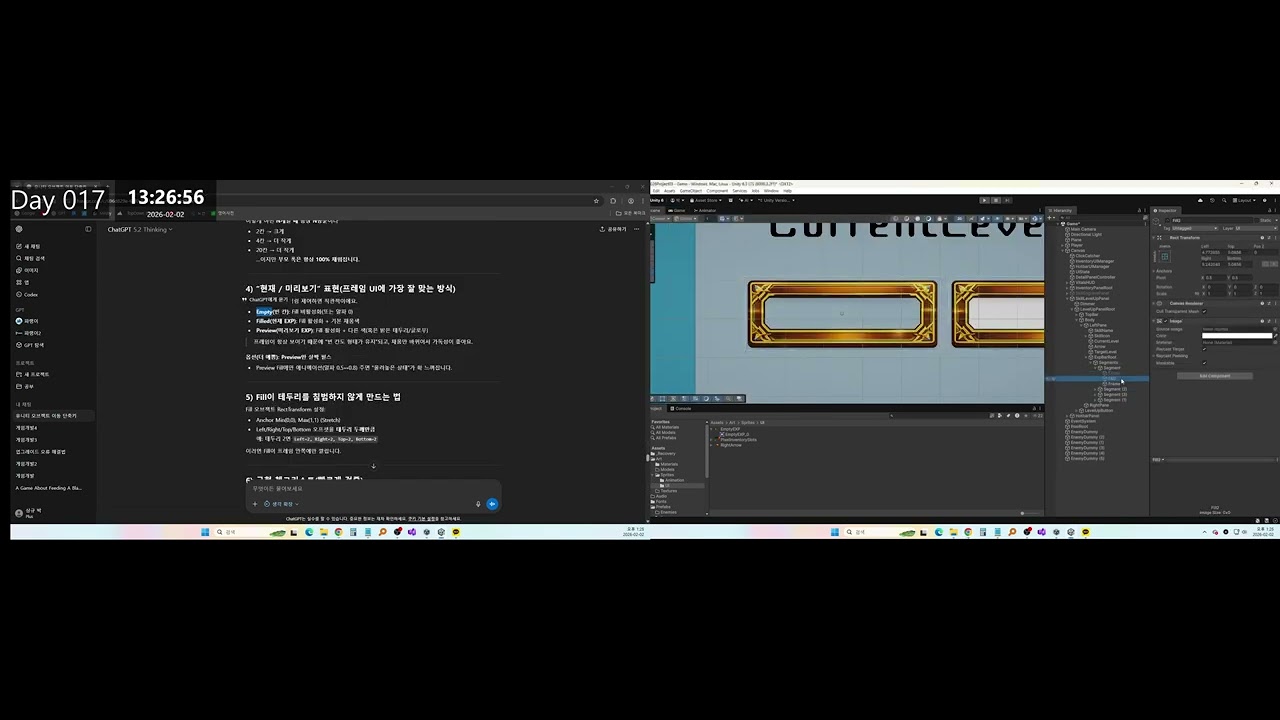The height and width of the screenshot is (720, 1280).
Task: Open the Asset Store dropdown in Unity
Action: 706,200
